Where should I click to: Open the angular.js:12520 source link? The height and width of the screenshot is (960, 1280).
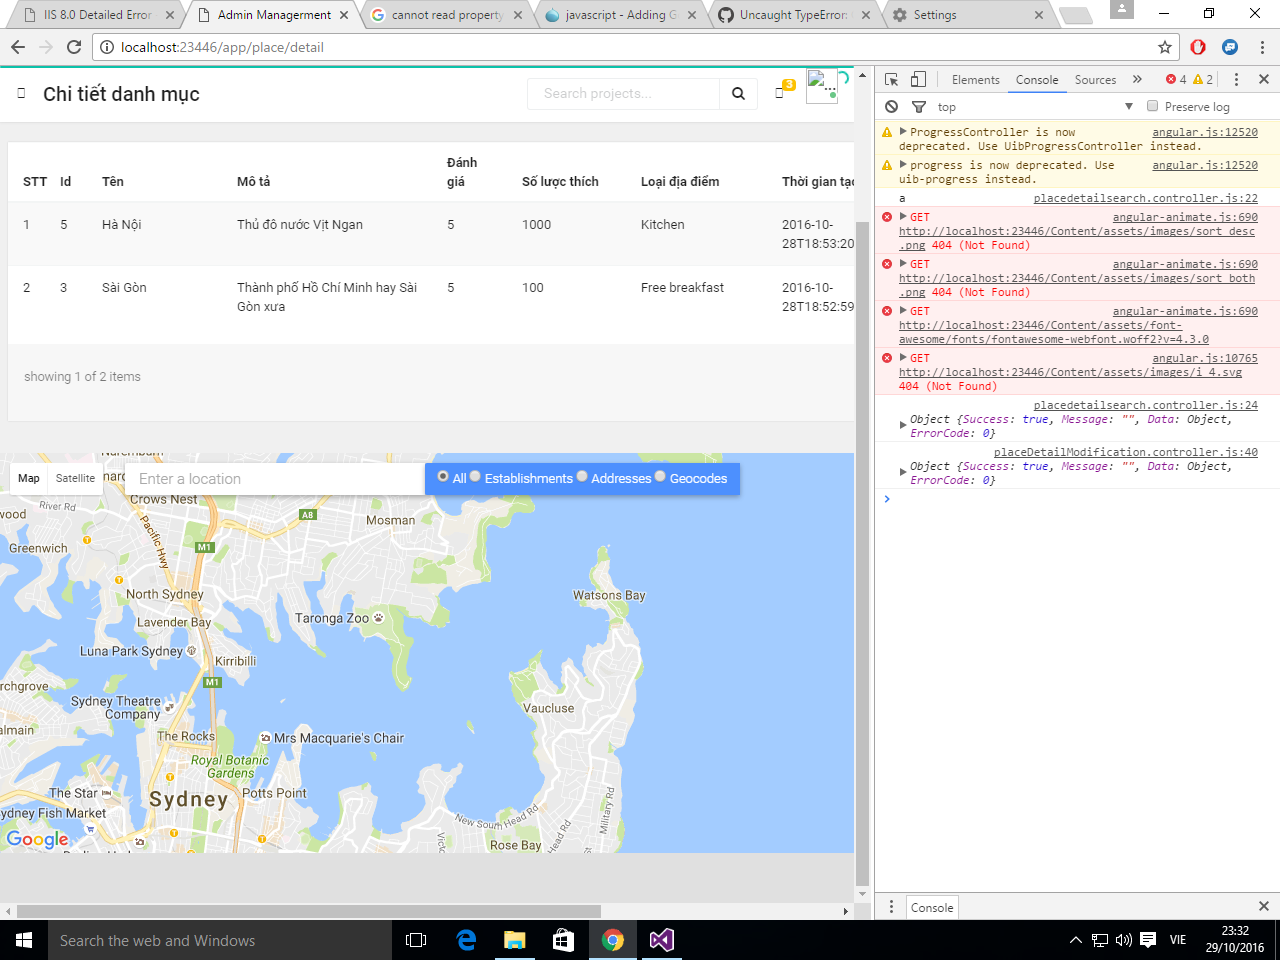tap(1205, 131)
